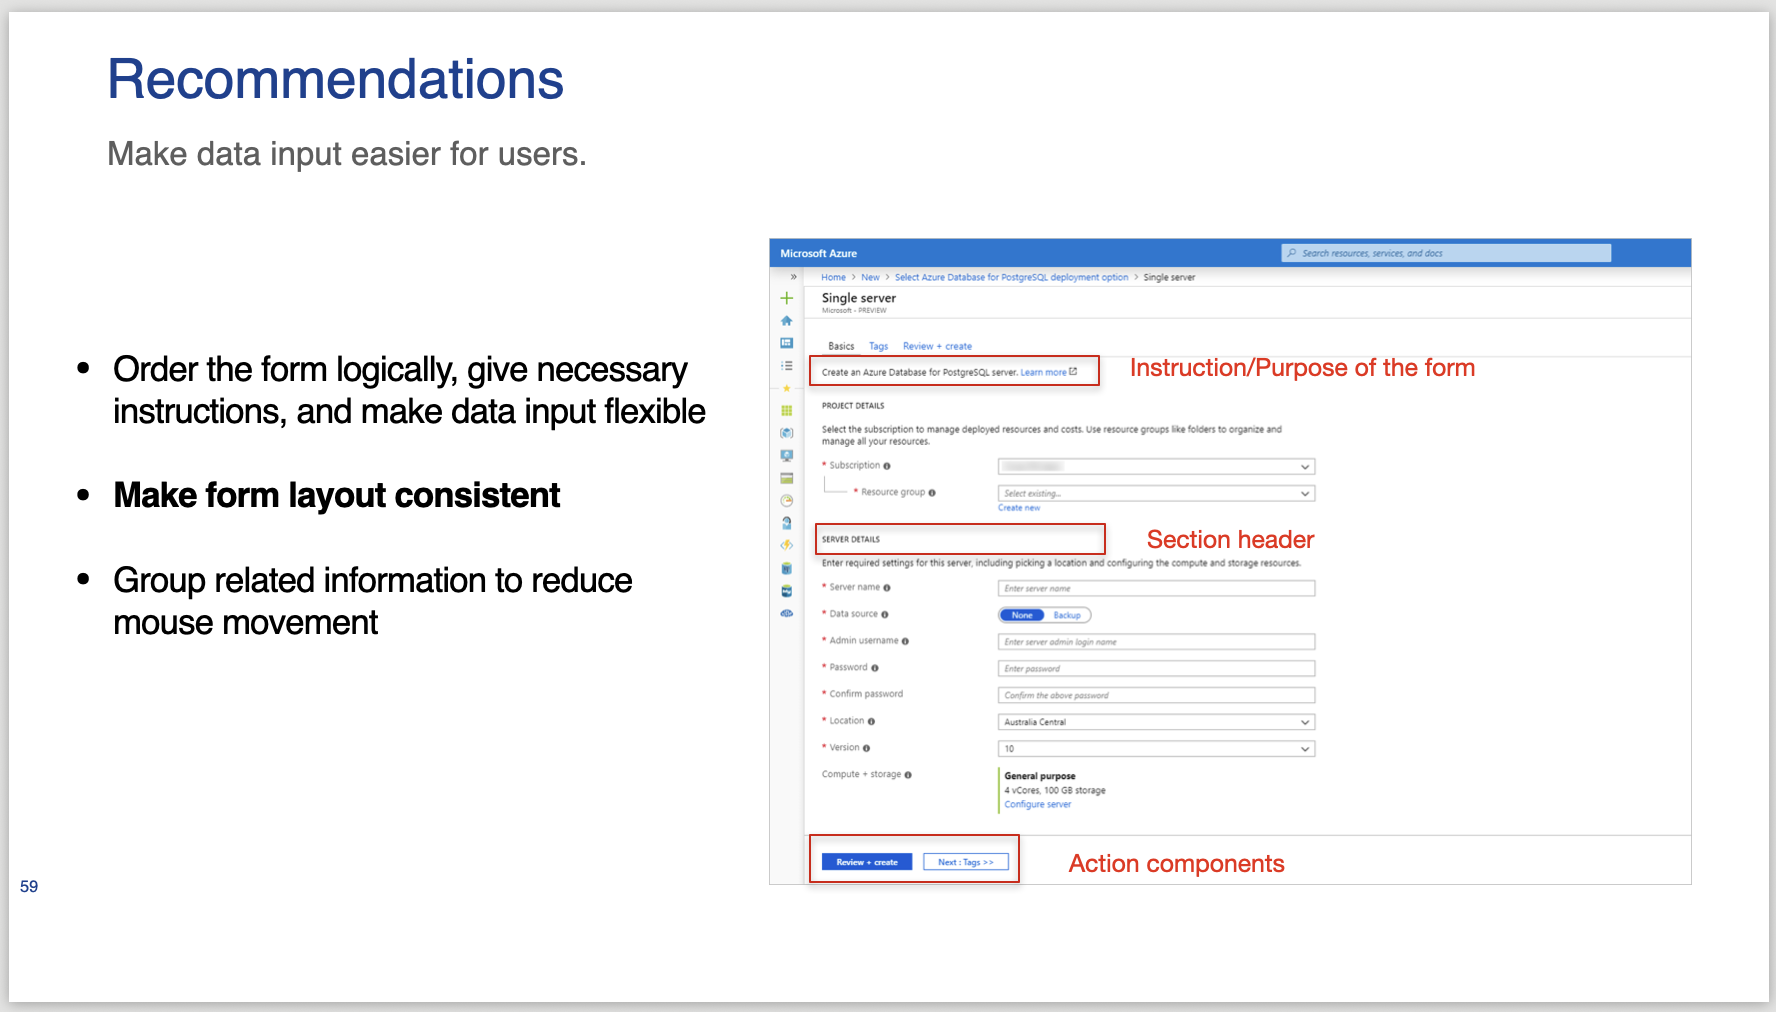The width and height of the screenshot is (1776, 1012).
Task: Switch the data source to Backup
Action: click(x=1067, y=615)
